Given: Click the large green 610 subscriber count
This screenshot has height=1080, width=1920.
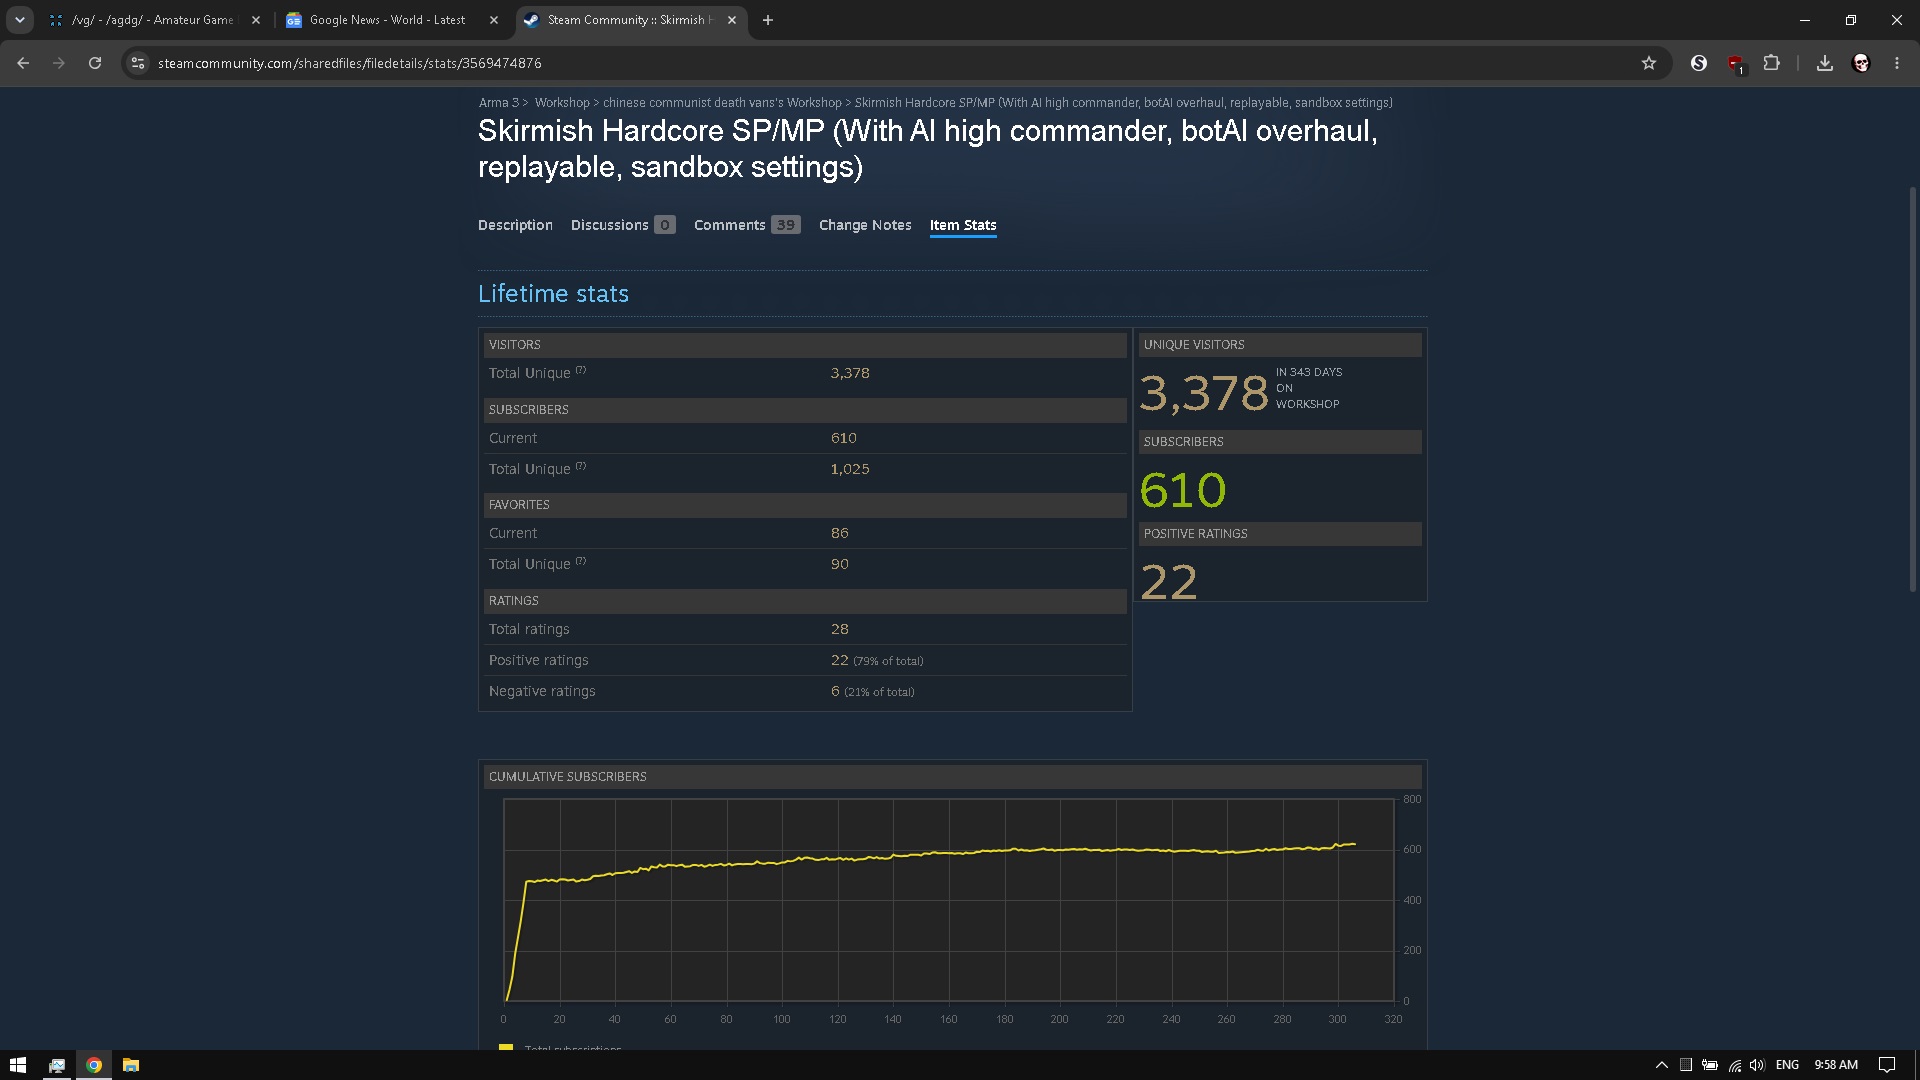Looking at the screenshot, I should tap(1183, 490).
